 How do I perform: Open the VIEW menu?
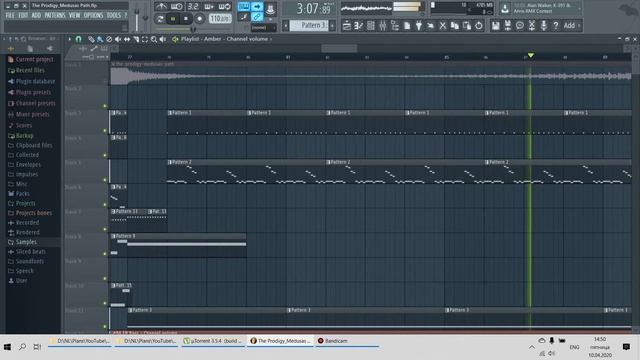coord(74,16)
